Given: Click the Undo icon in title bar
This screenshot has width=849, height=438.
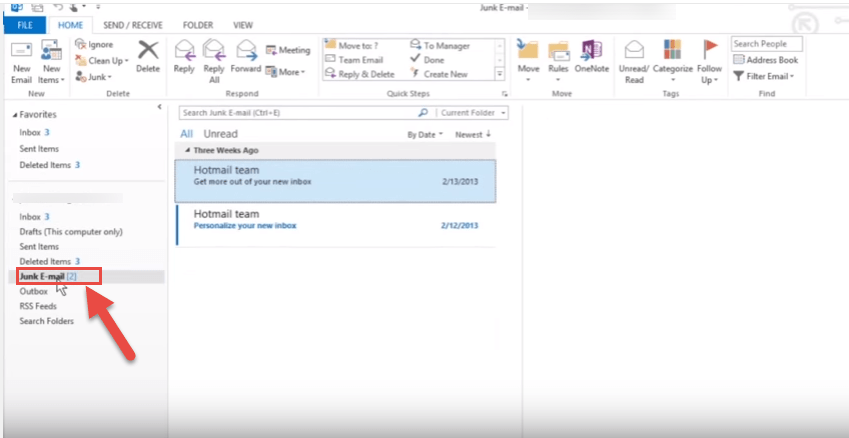Looking at the screenshot, I should tap(58, 6).
